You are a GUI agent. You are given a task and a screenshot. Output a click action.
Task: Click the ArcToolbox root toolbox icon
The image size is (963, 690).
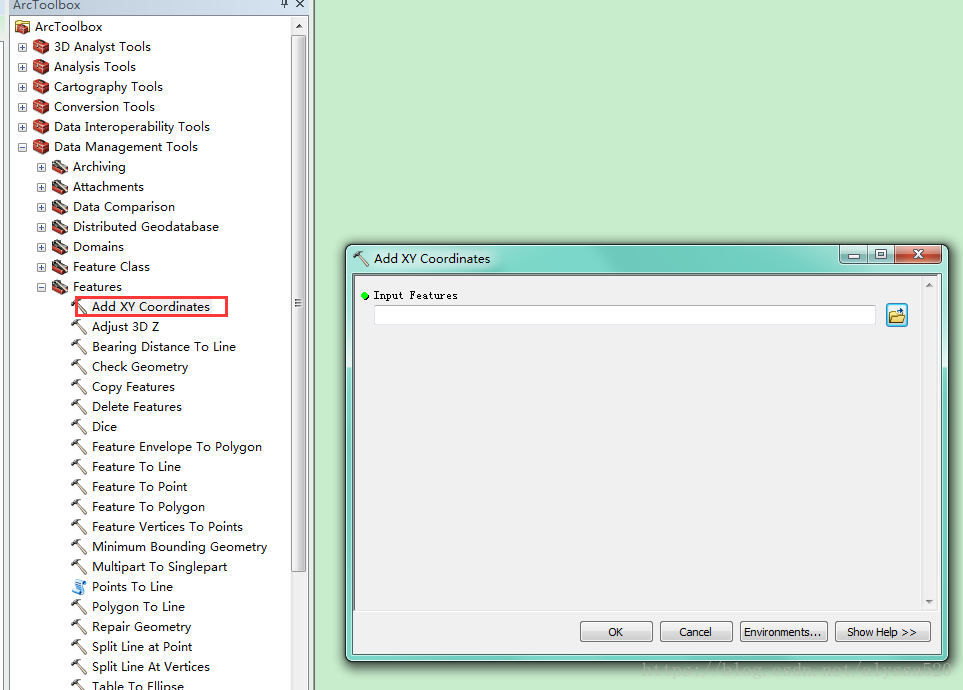pos(23,27)
